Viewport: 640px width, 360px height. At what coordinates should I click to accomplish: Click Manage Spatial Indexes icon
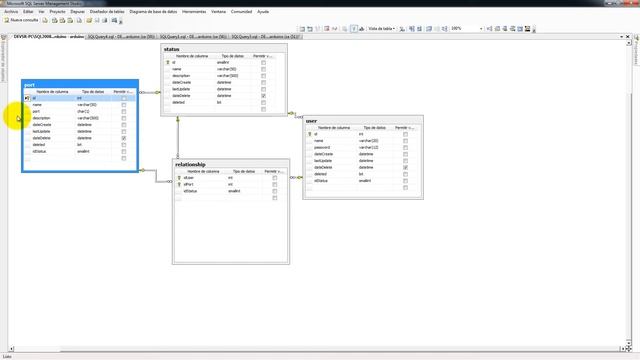527,29
